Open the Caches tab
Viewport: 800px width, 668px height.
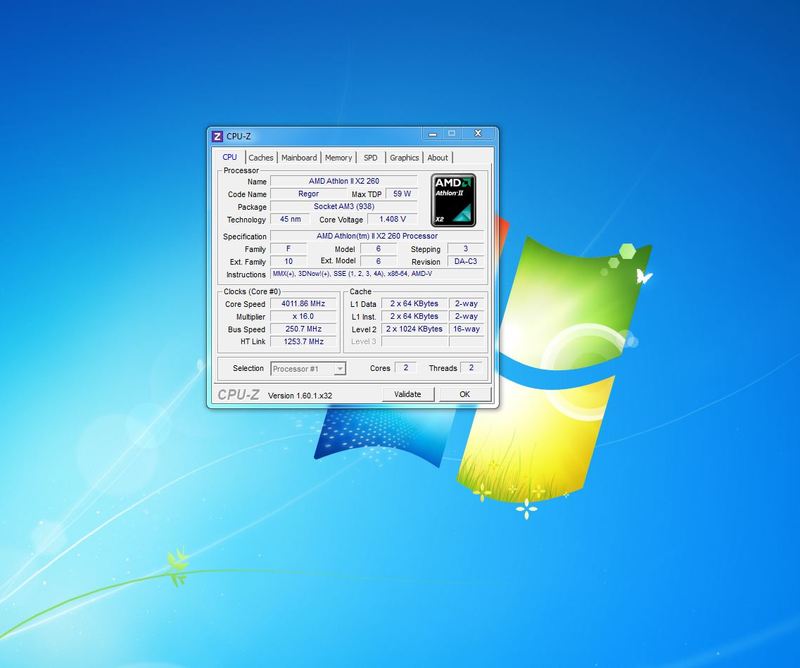(261, 158)
